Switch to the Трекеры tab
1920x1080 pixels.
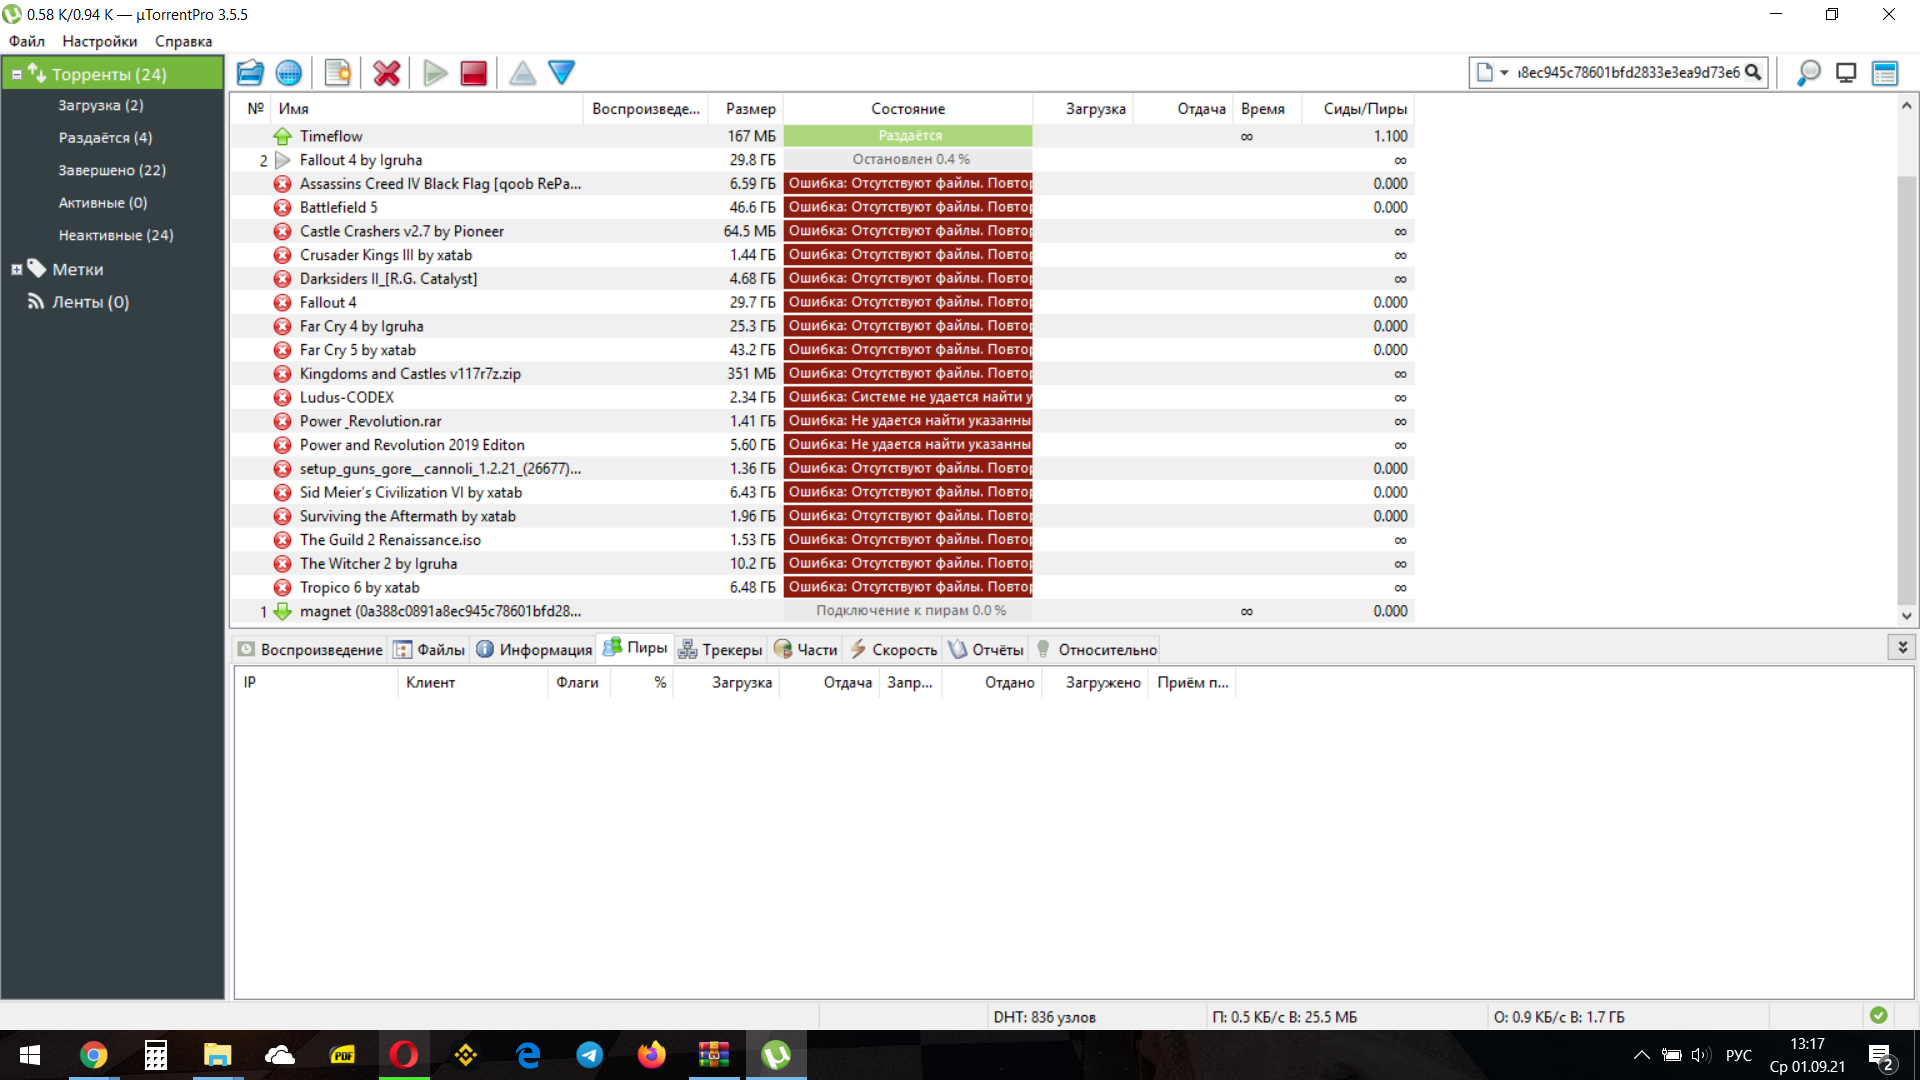coord(720,650)
